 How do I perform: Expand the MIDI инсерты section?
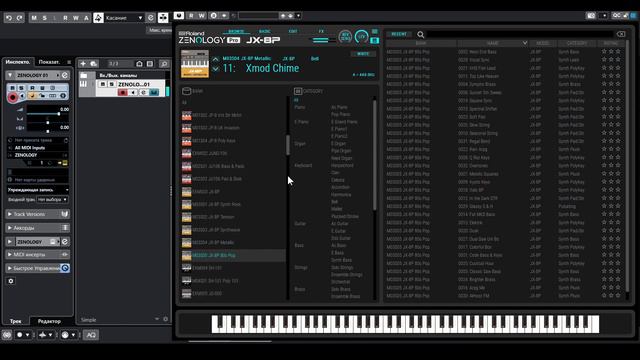click(38, 255)
